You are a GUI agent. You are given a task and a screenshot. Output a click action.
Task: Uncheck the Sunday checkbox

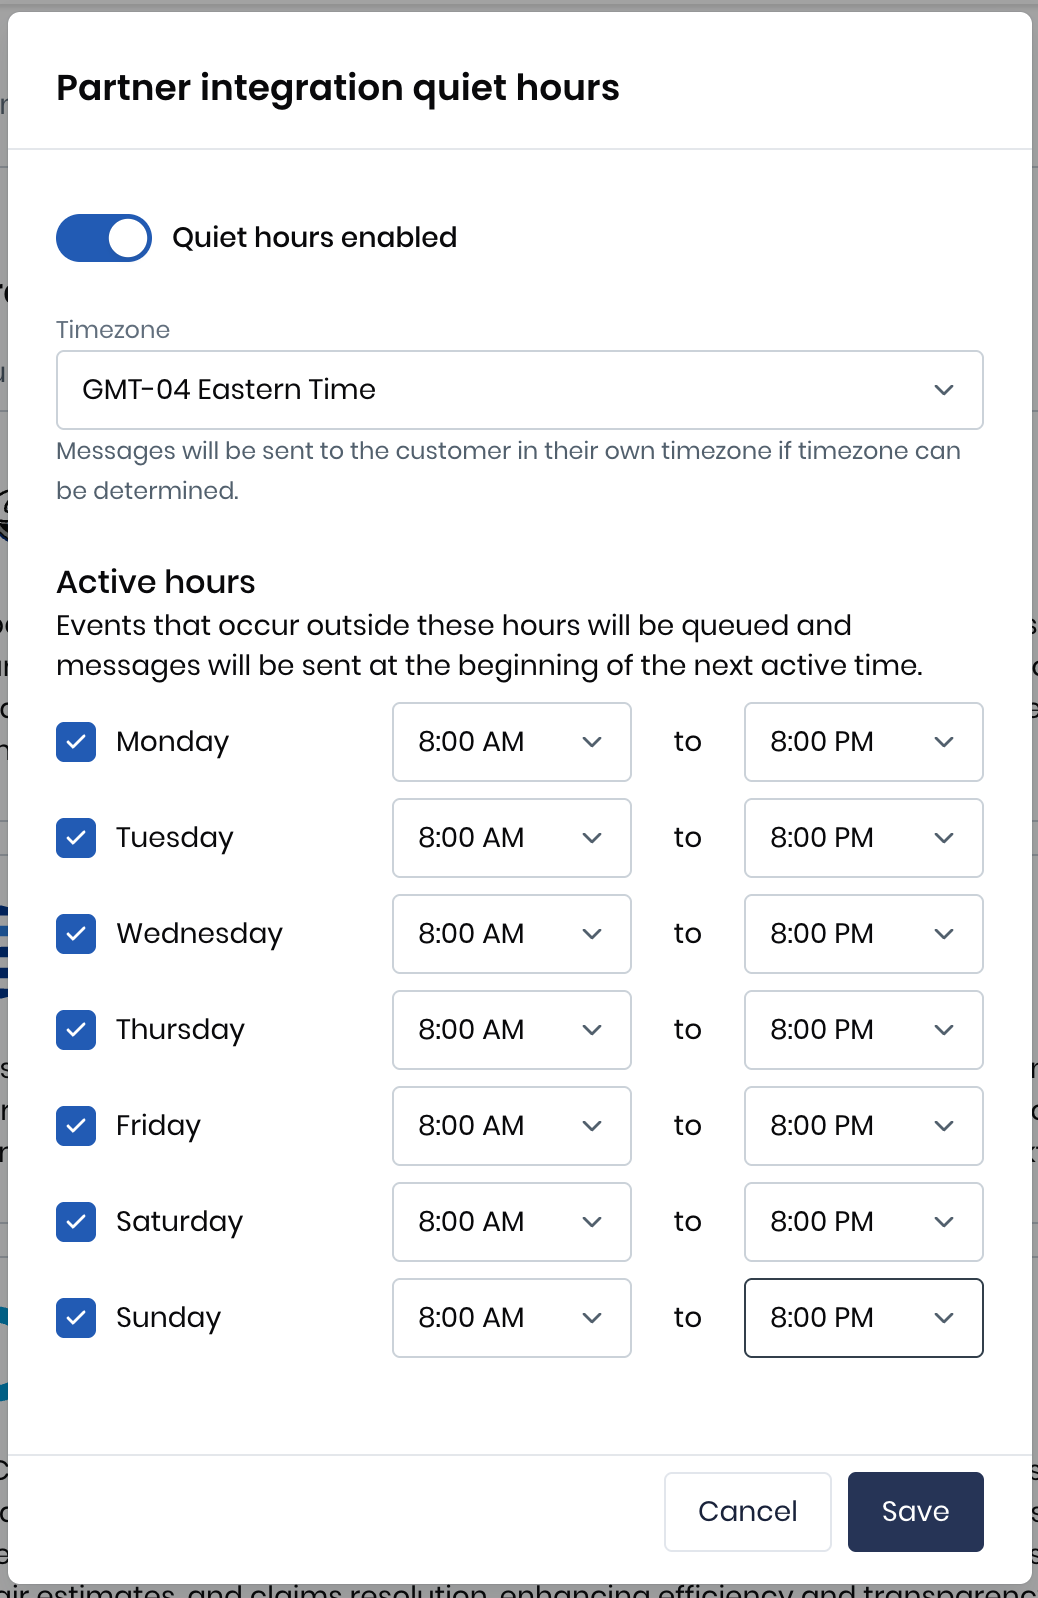[x=76, y=1318]
